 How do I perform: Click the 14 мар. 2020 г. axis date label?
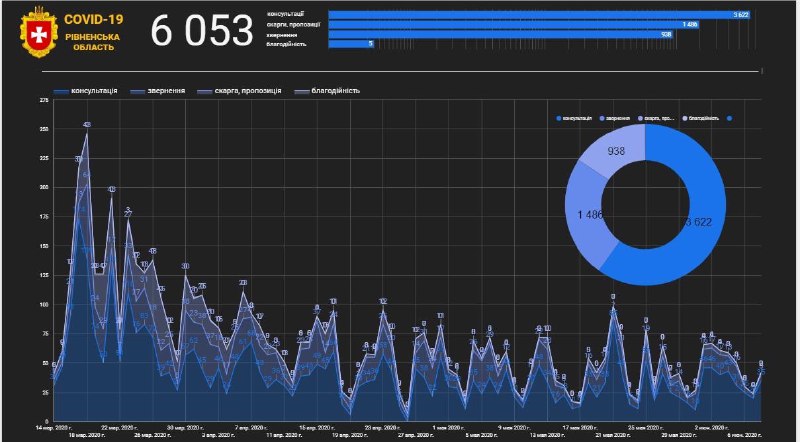[57, 427]
